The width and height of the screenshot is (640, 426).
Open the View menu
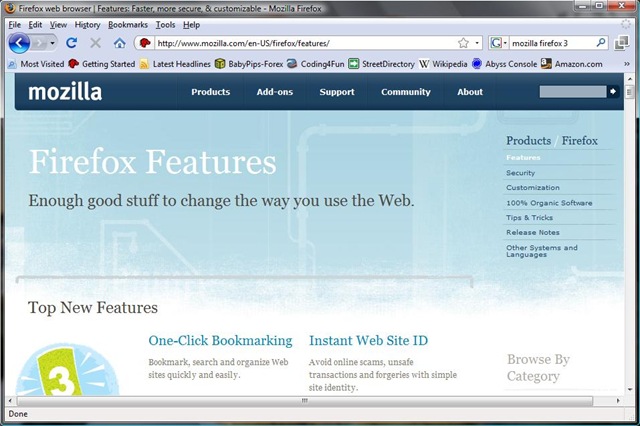58,25
